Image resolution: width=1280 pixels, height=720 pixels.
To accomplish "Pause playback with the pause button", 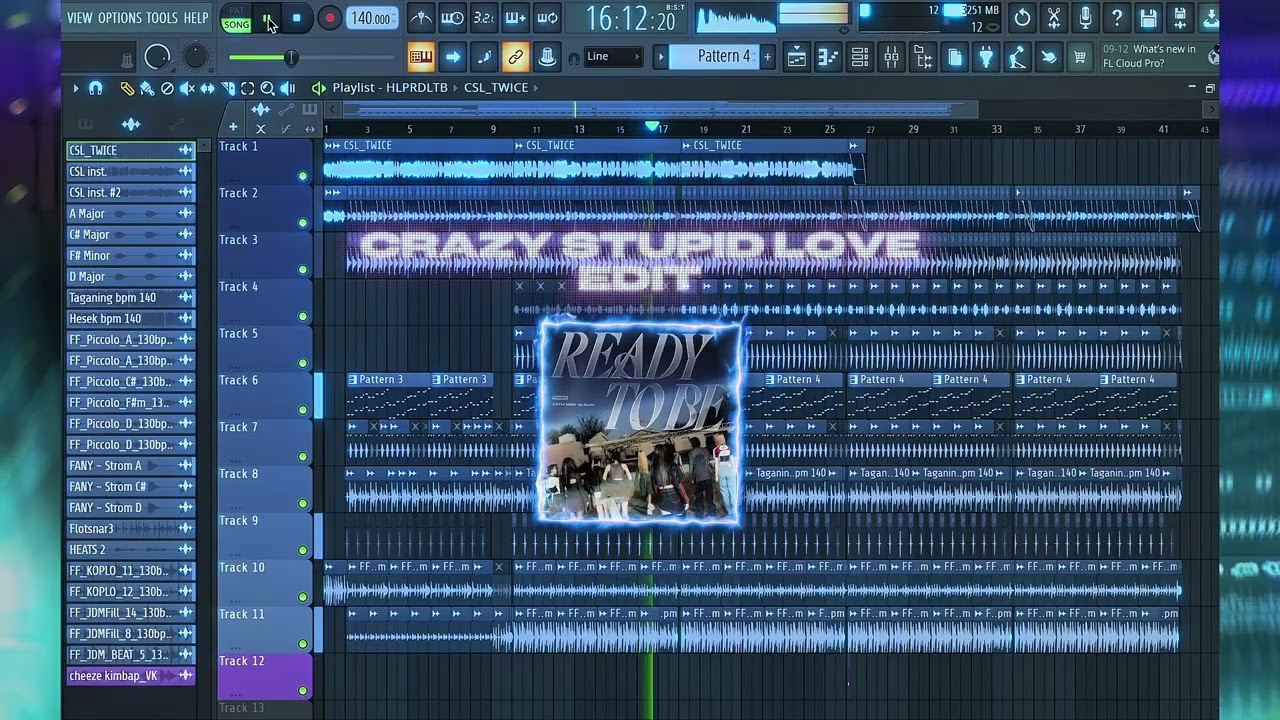I will click(267, 18).
